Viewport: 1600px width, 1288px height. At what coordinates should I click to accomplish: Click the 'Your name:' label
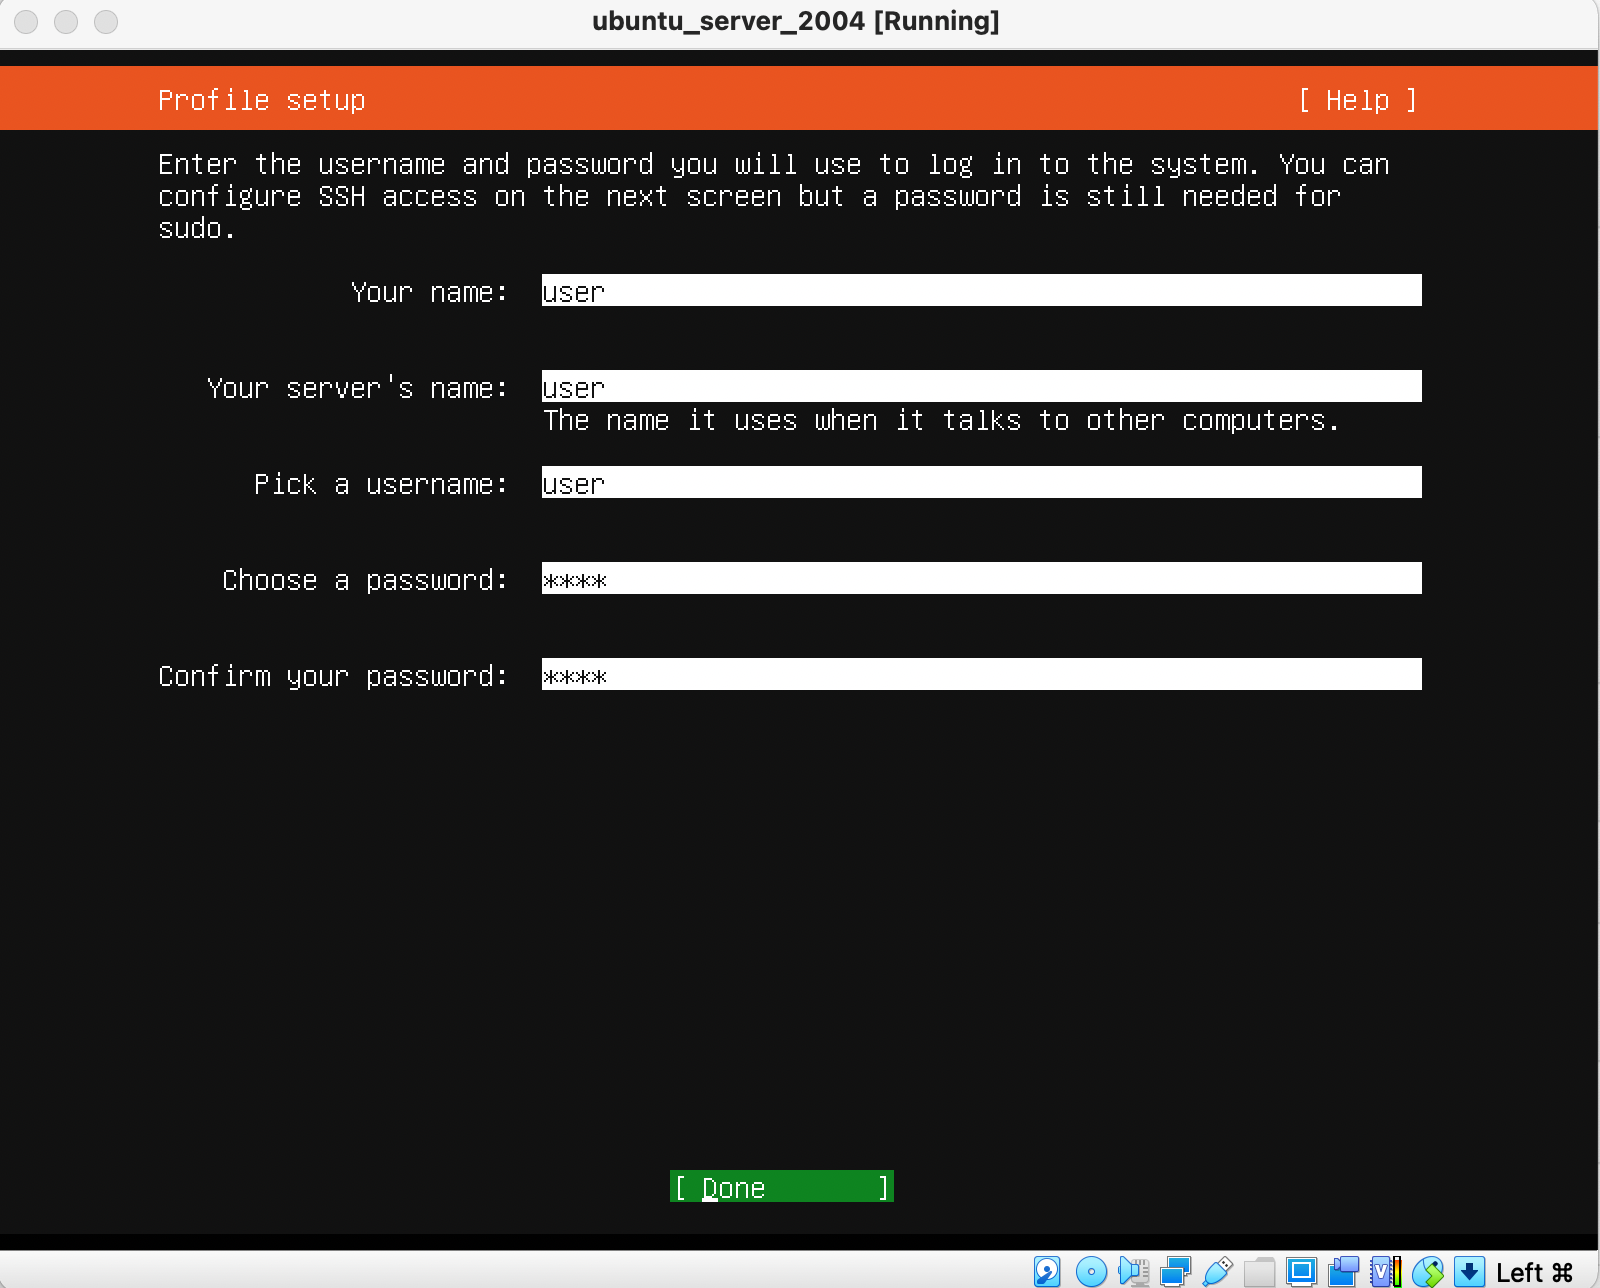click(x=429, y=292)
